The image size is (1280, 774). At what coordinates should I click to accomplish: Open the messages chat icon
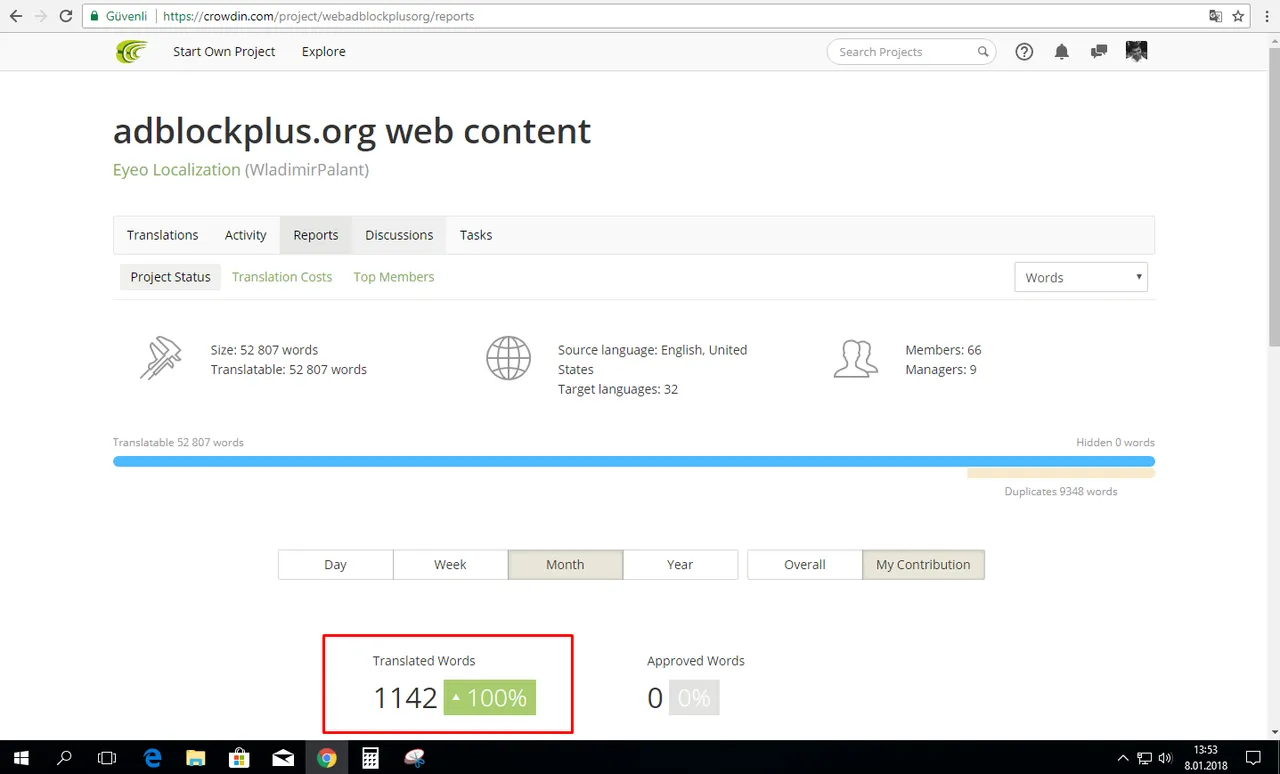tap(1099, 51)
